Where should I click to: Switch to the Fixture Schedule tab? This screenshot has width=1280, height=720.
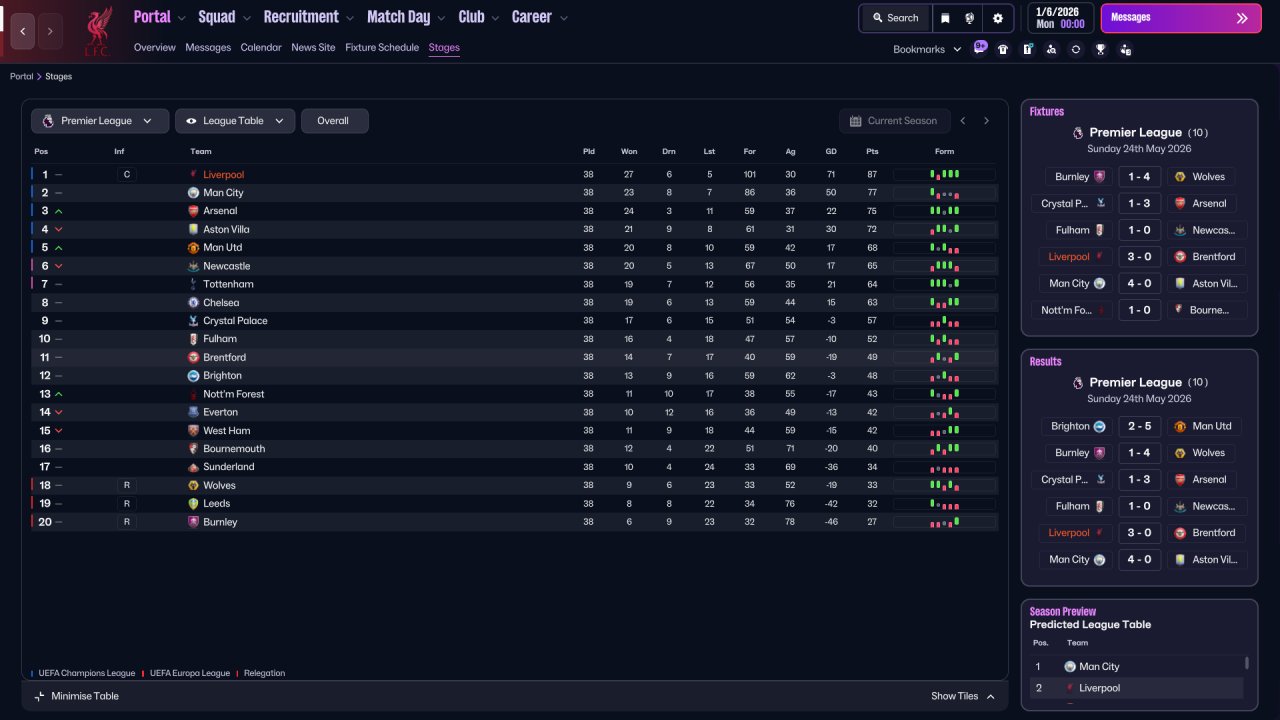coord(382,47)
